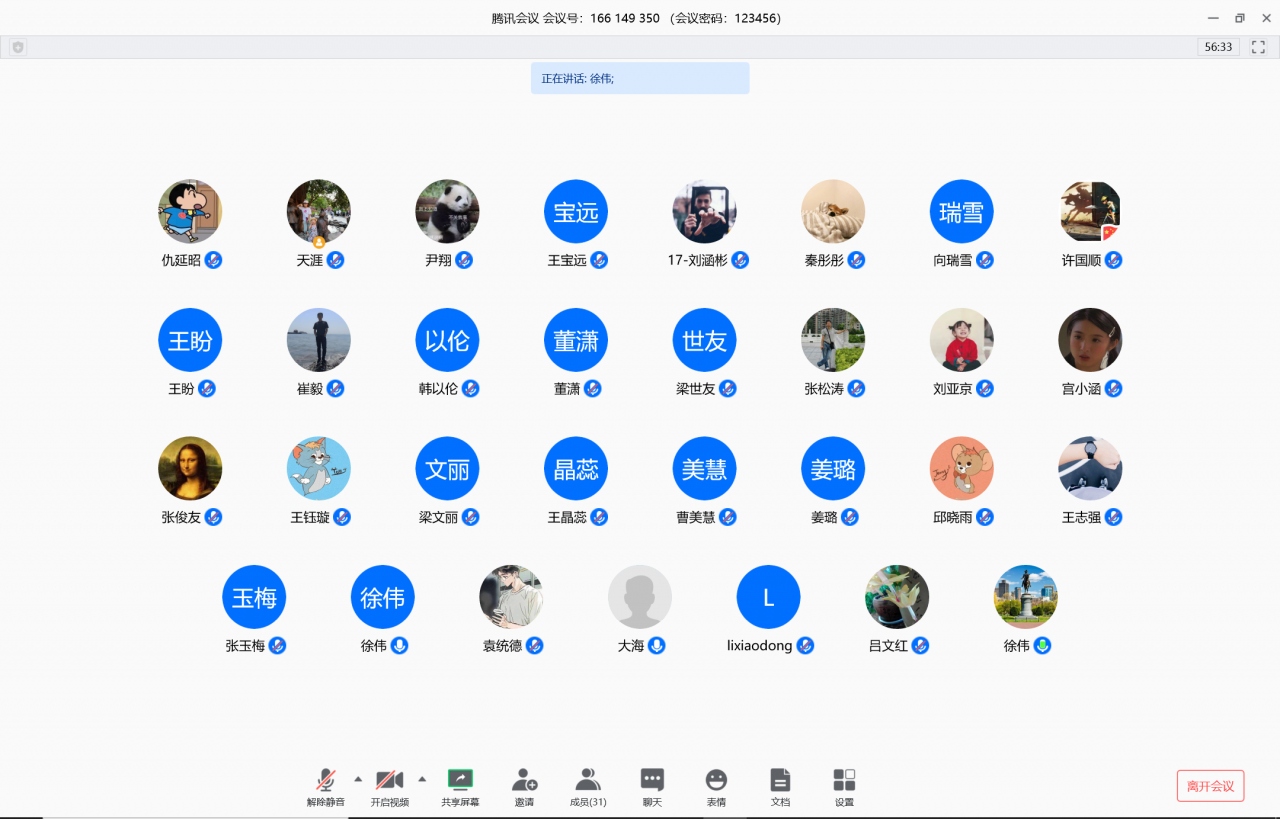
Task: Turn on camera with video toggle
Action: (389, 780)
